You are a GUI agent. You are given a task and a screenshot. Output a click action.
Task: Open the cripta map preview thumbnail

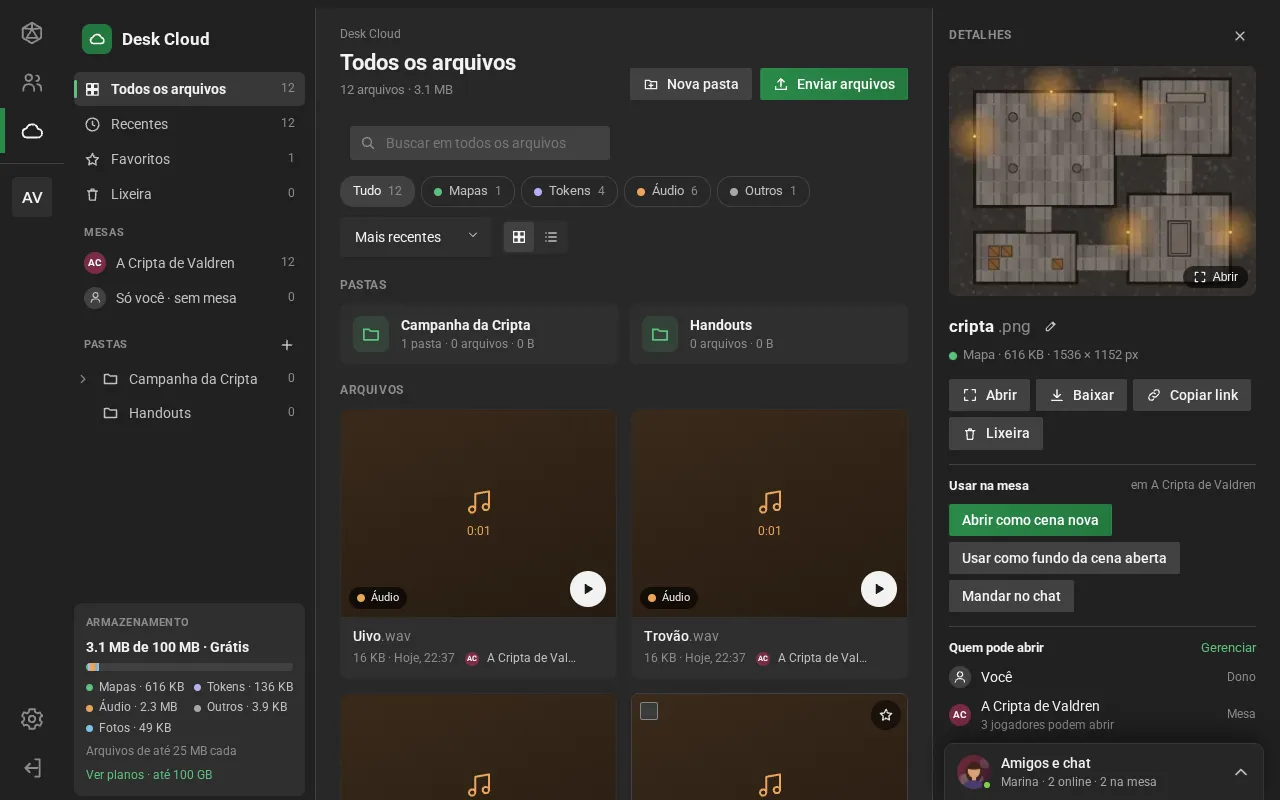click(1102, 181)
